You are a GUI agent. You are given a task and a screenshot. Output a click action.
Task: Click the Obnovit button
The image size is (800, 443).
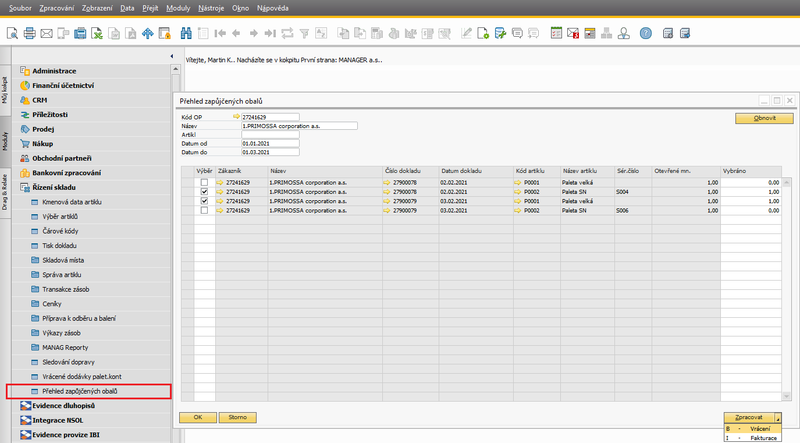pos(764,118)
